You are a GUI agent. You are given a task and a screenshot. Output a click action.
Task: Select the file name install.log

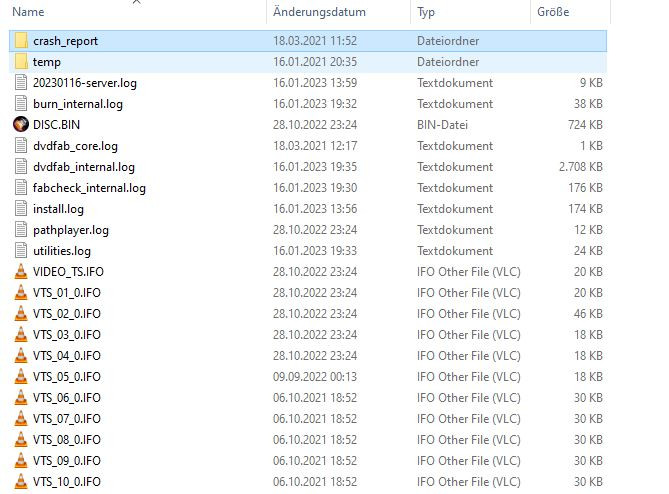coord(58,209)
